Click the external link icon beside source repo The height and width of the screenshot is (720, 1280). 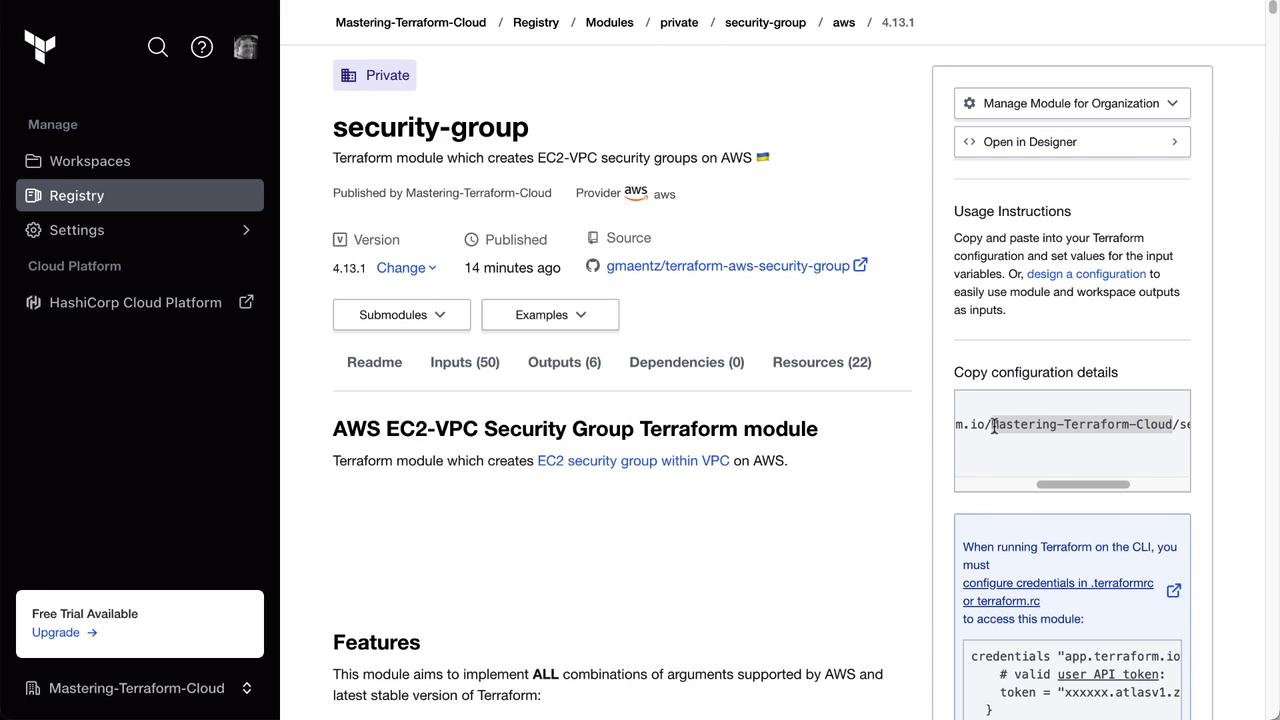(x=860, y=265)
